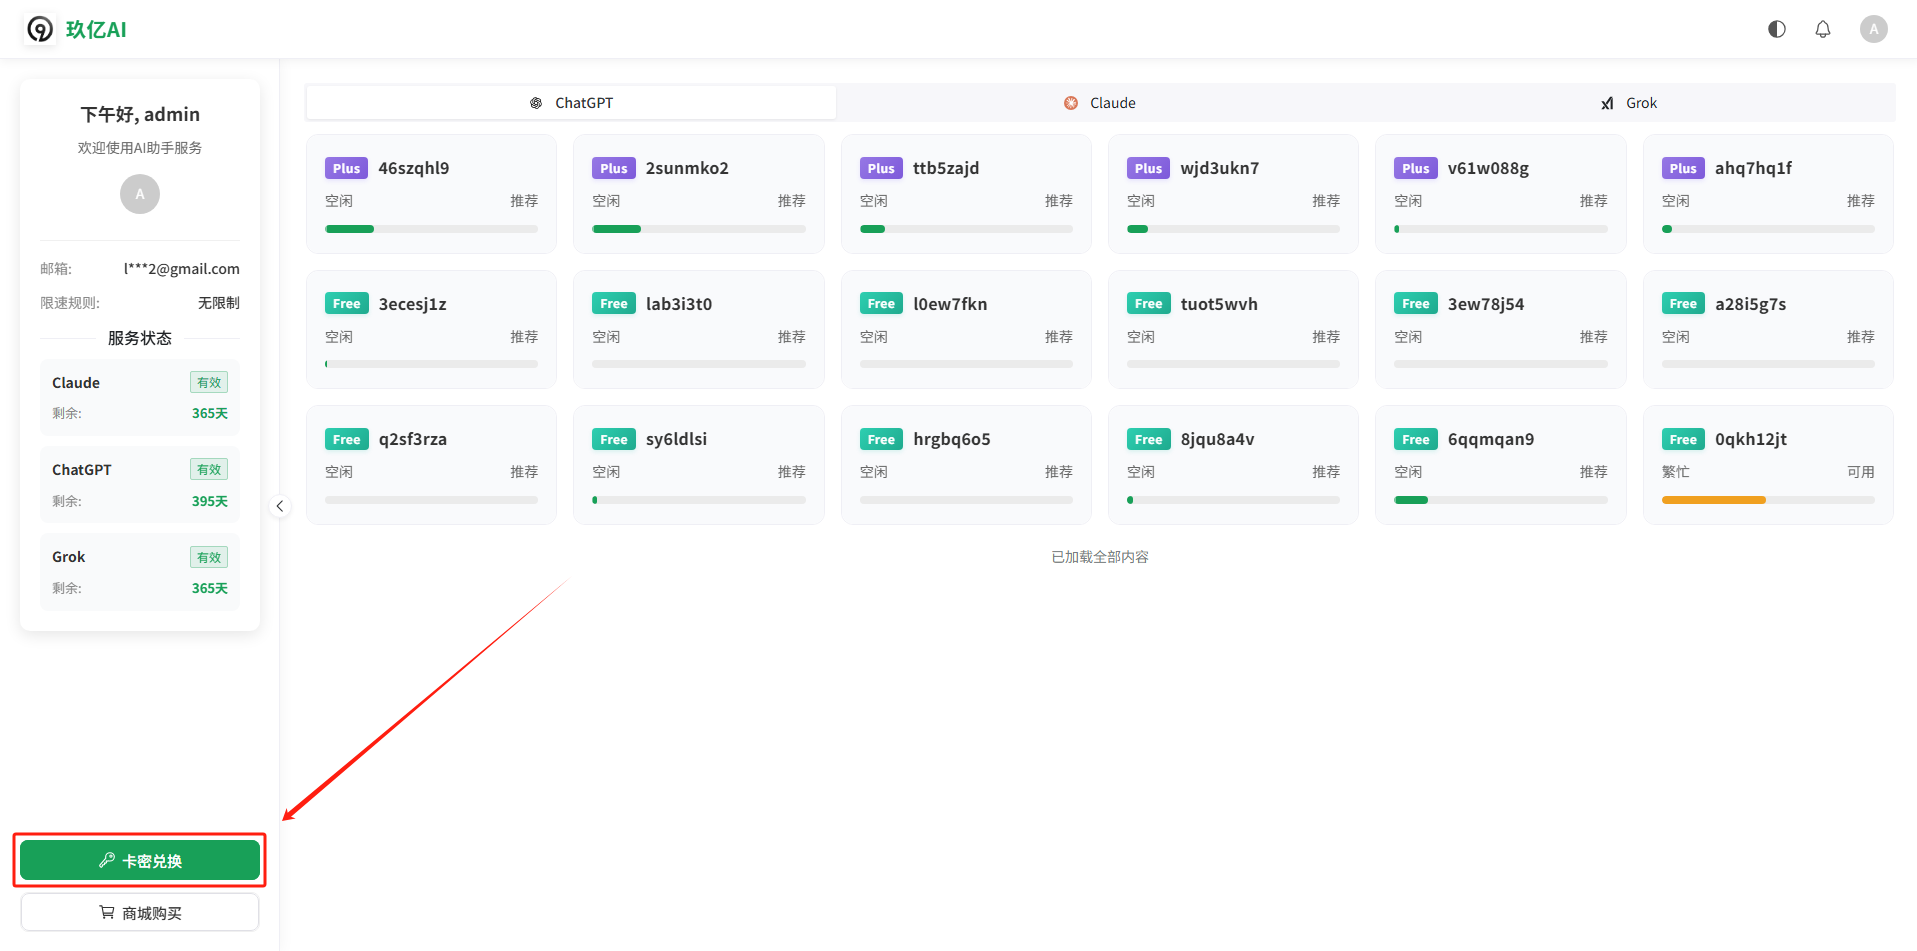Click account name tuot5wvh
Image resolution: width=1917 pixels, height=951 pixels.
click(x=1219, y=304)
